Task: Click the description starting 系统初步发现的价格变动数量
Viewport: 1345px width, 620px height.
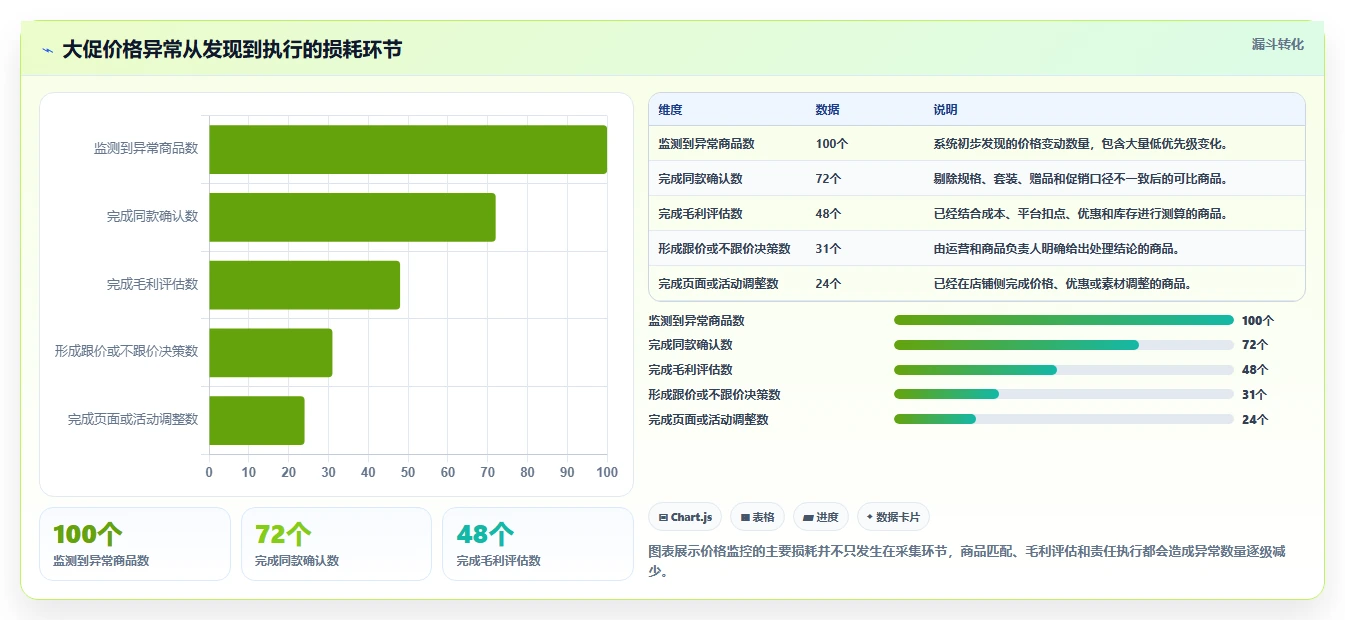Action: [x=1080, y=144]
